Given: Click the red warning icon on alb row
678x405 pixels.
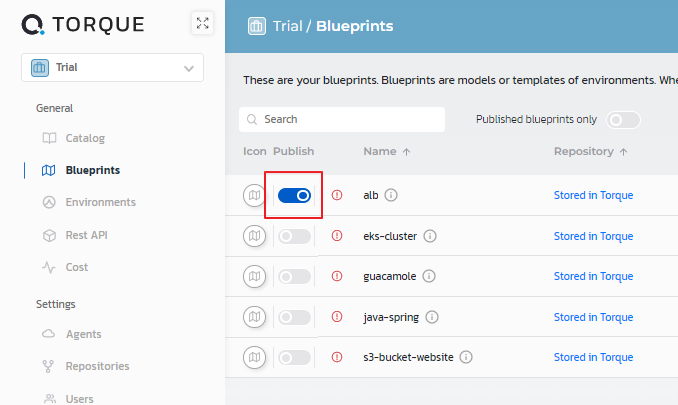Looking at the screenshot, I should (337, 196).
